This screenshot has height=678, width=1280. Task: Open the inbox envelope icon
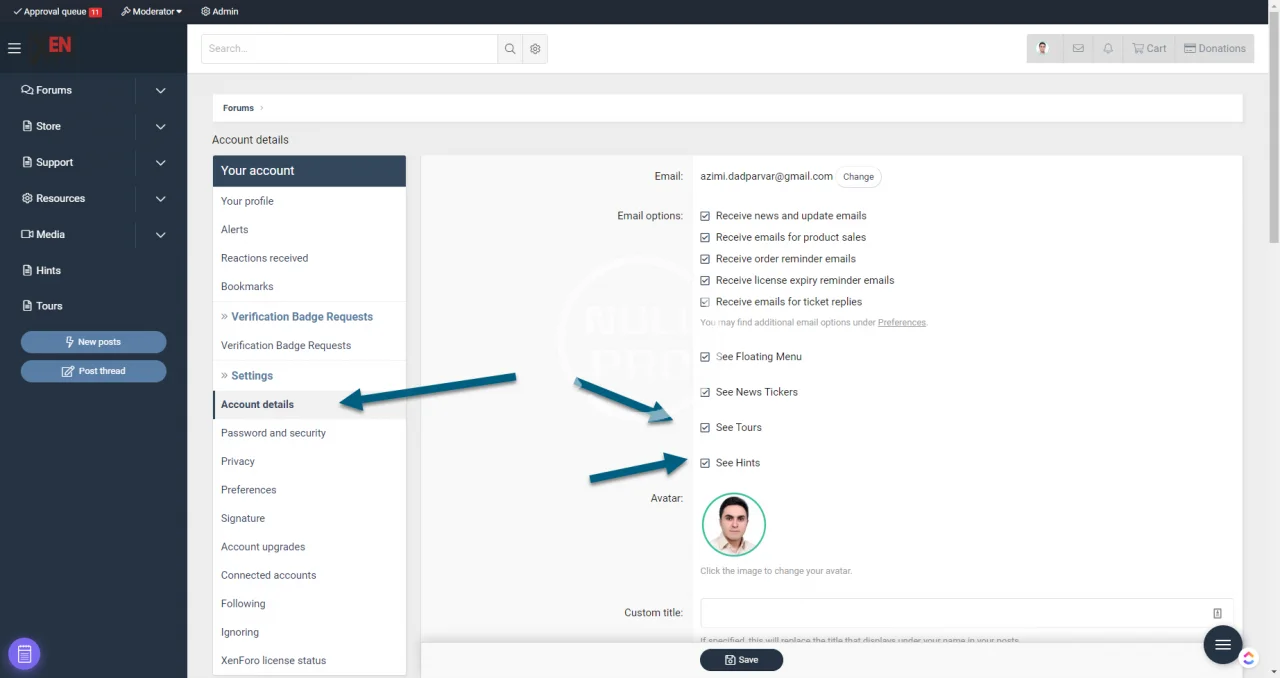click(x=1077, y=48)
